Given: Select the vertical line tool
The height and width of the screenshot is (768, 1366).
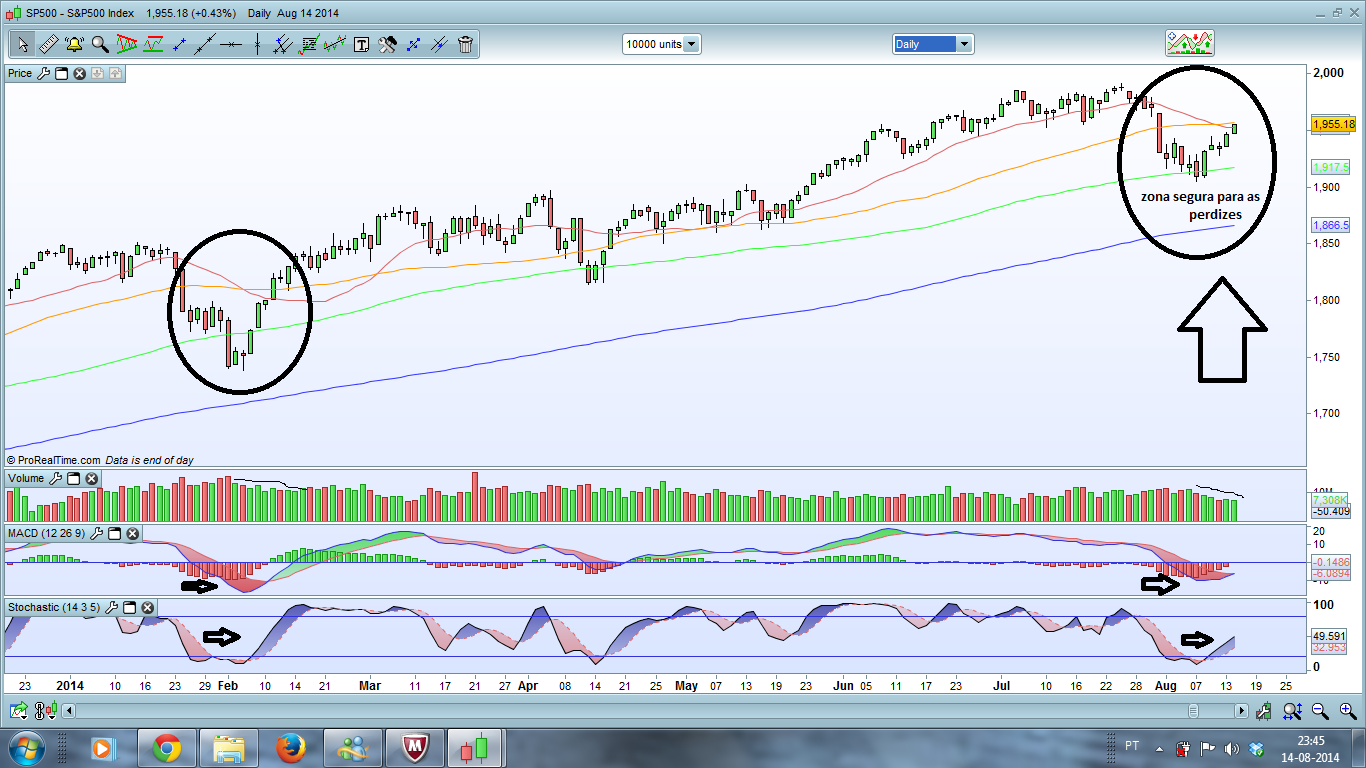Looking at the screenshot, I should (257, 44).
